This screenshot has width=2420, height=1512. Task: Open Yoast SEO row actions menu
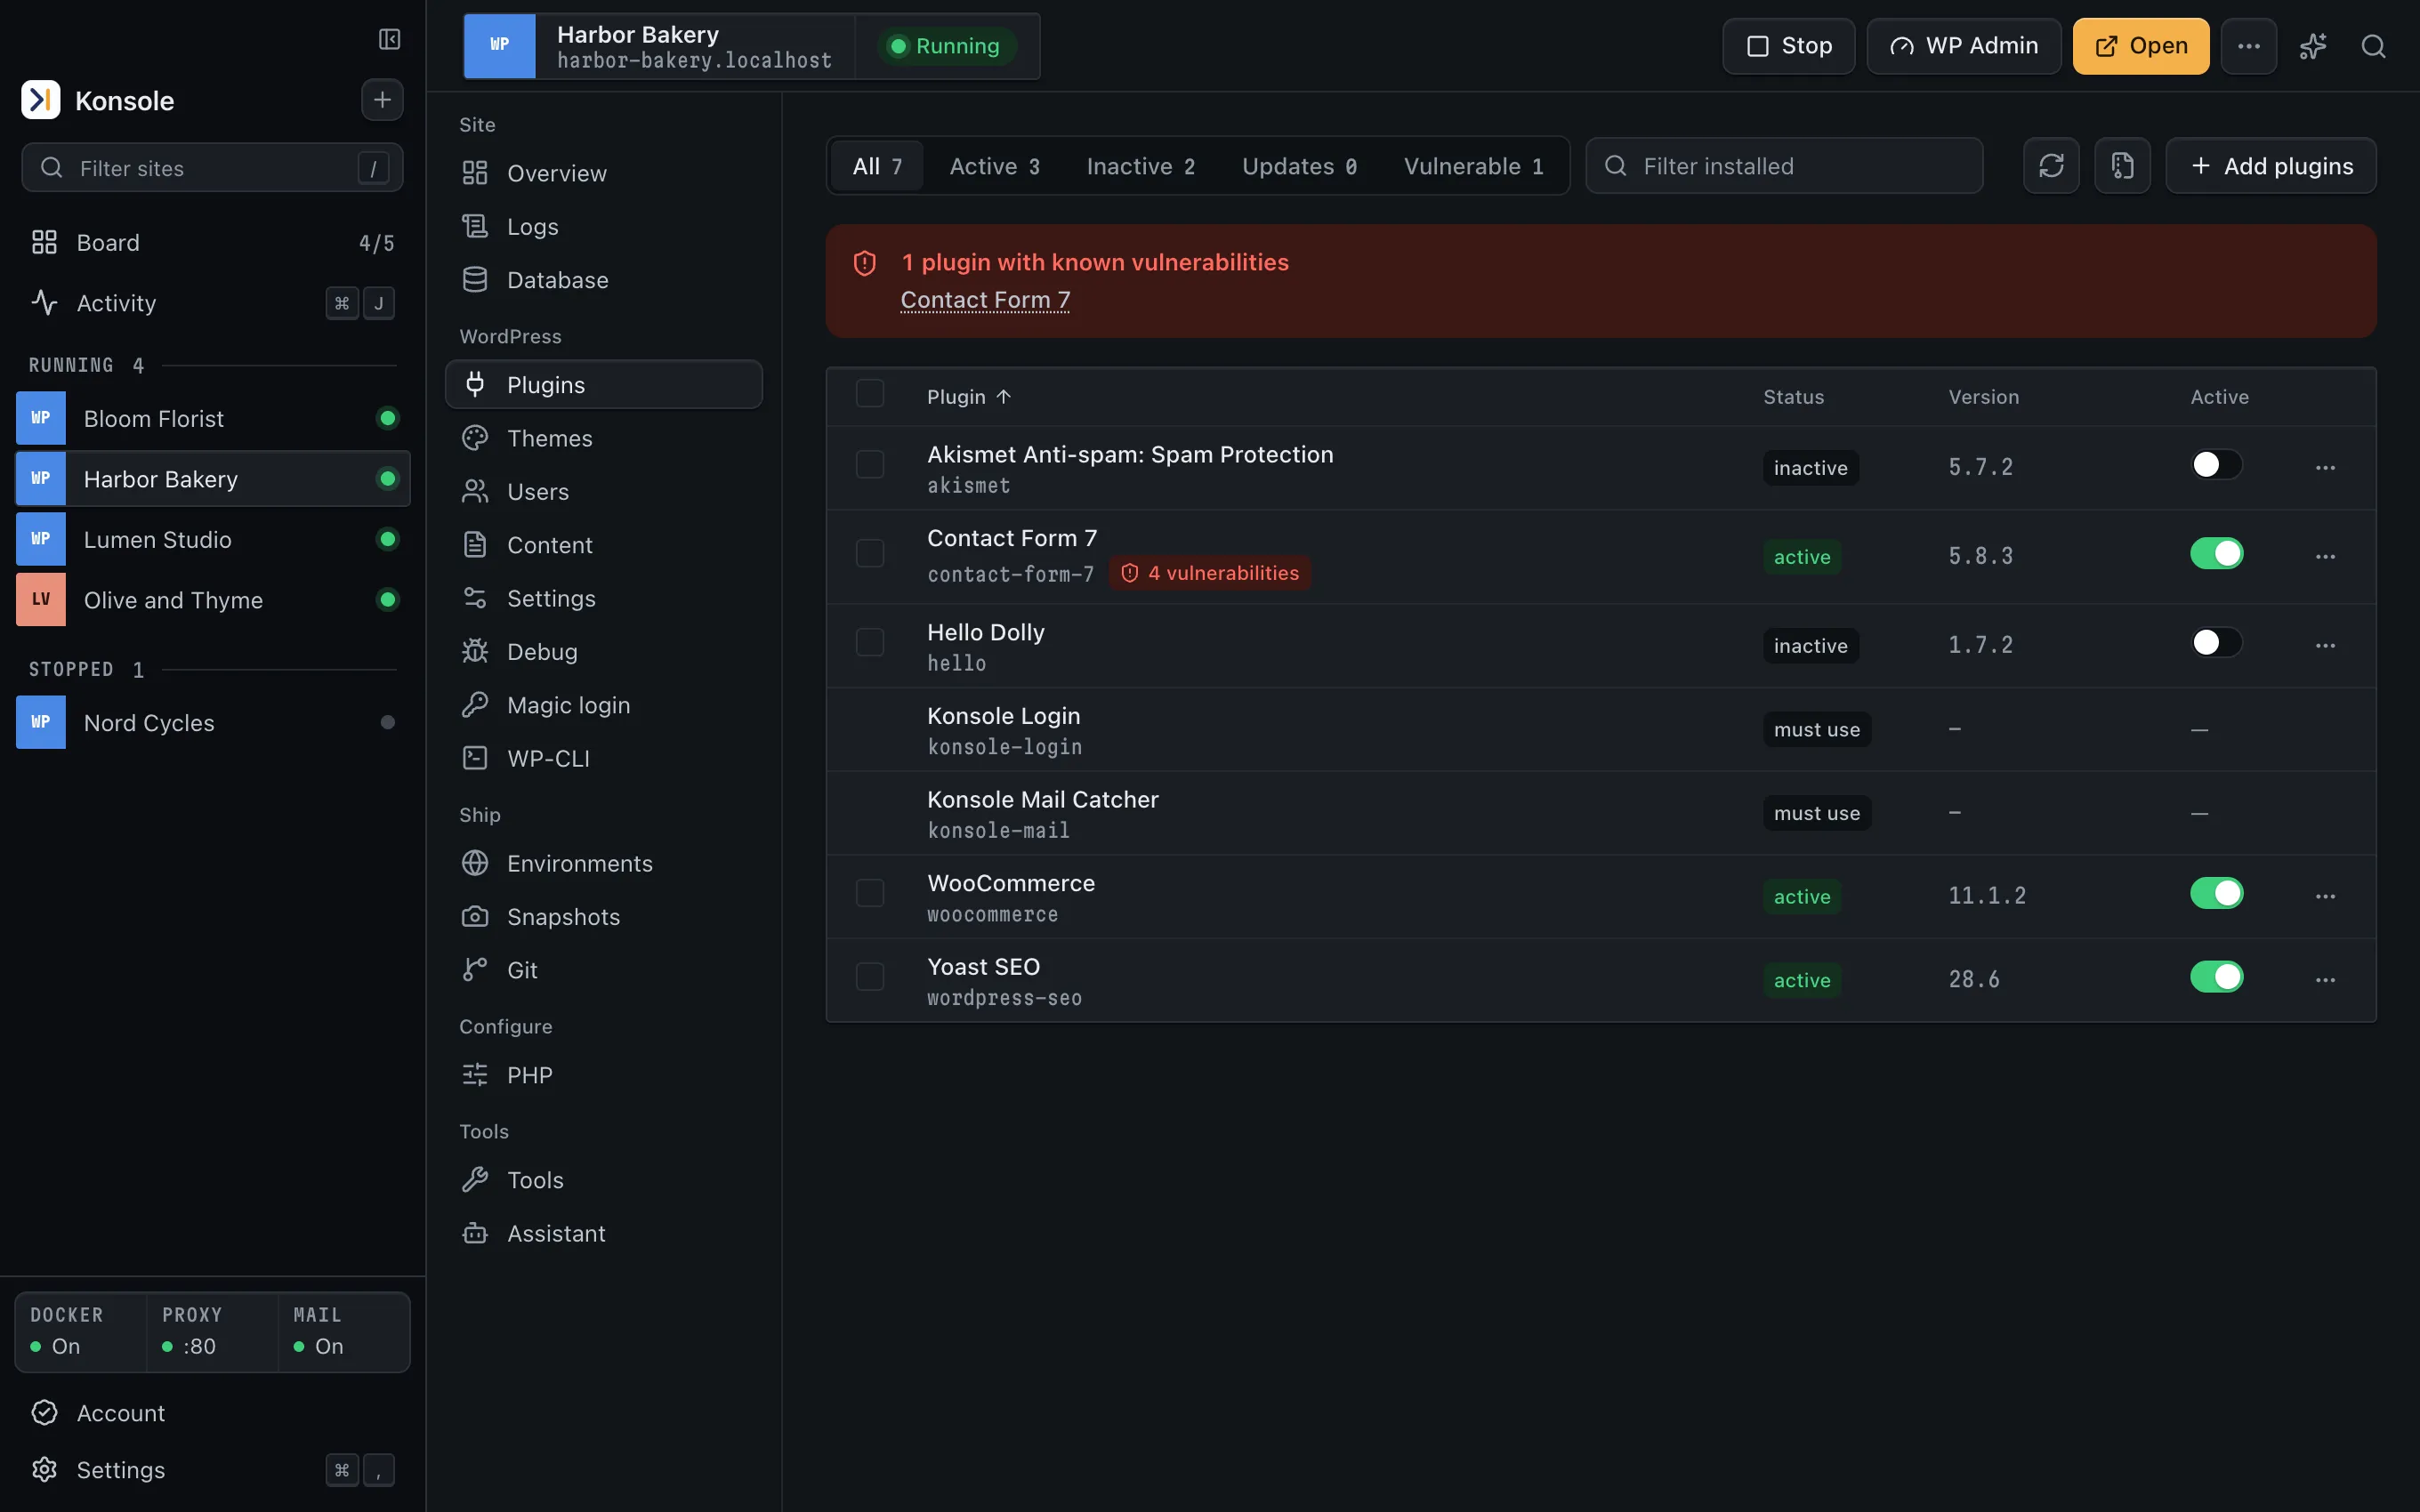2325,981
